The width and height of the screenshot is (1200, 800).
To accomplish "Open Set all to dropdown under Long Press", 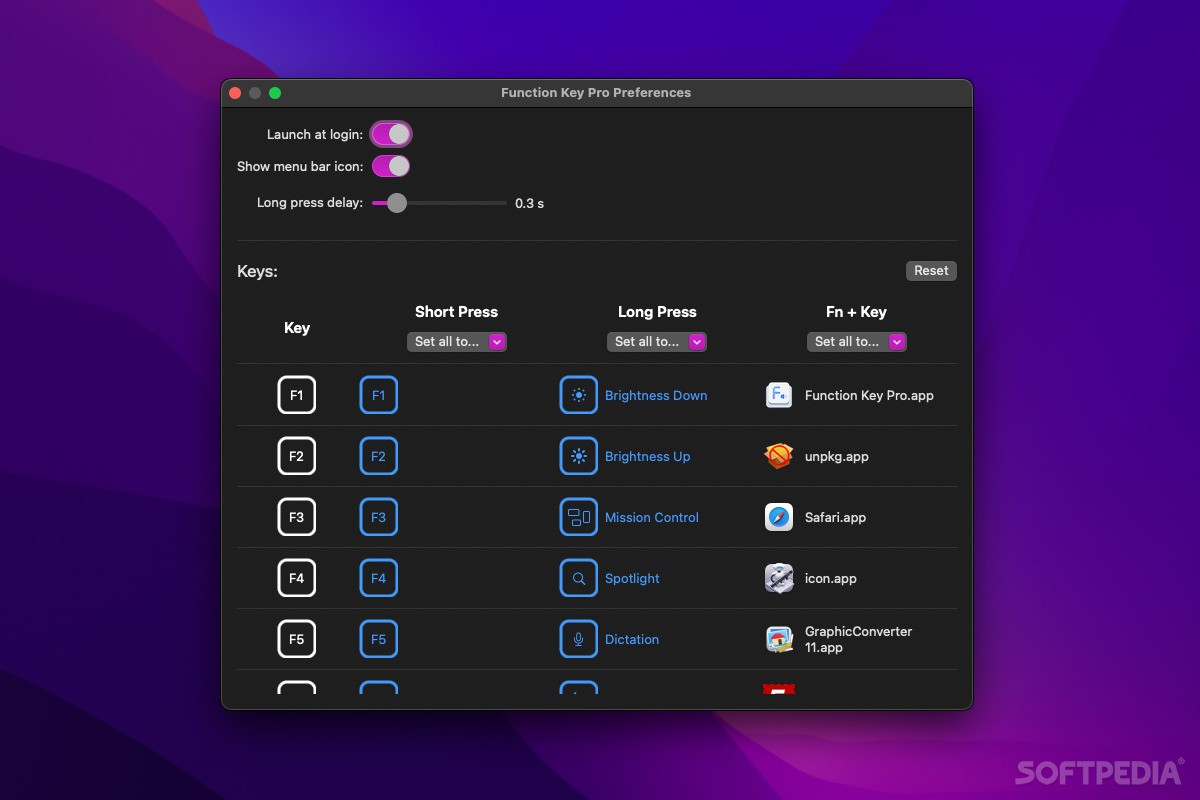I will click(x=657, y=341).
